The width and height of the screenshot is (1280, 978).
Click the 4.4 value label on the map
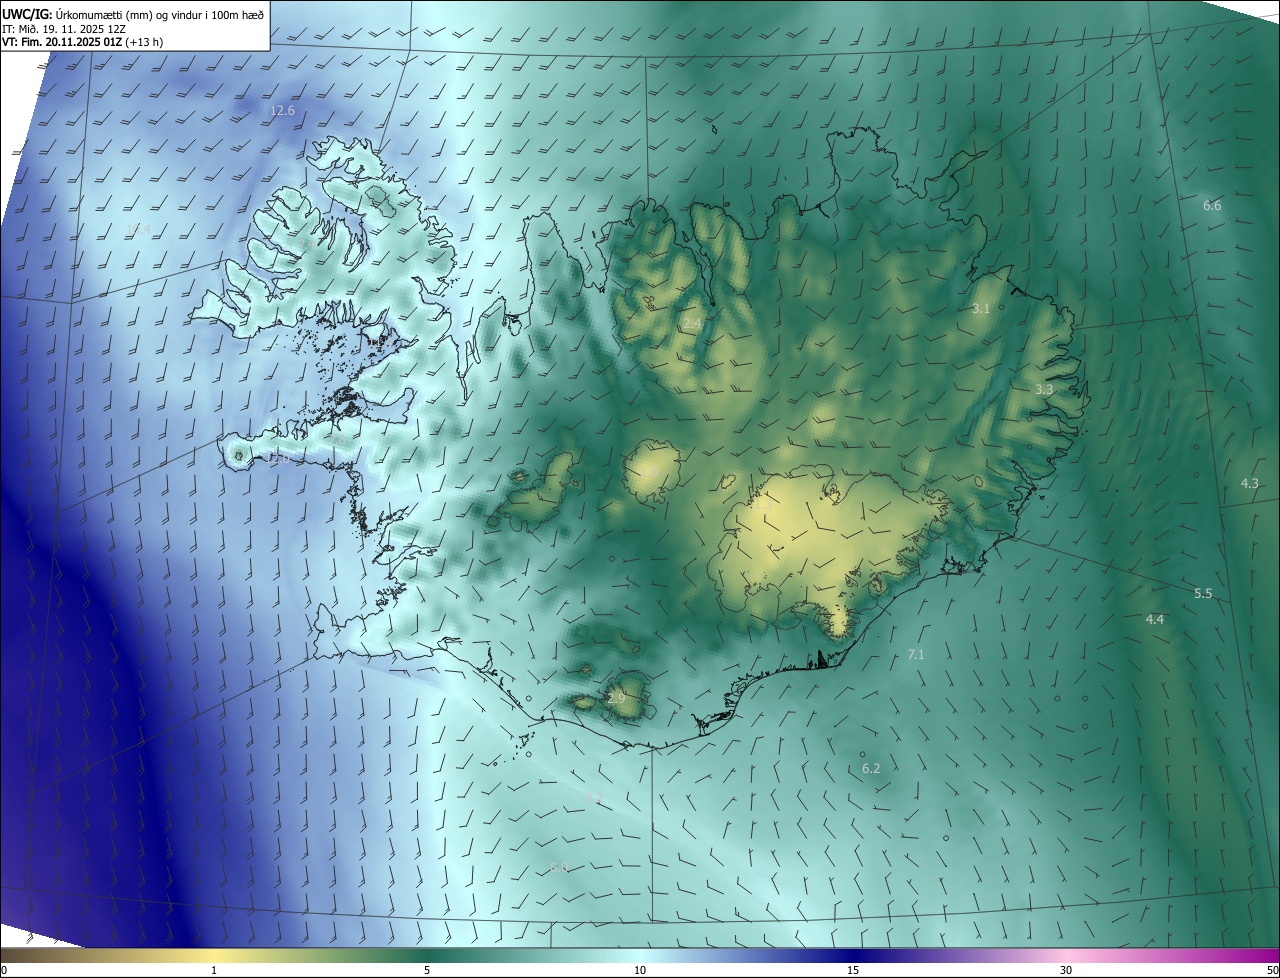(x=1155, y=619)
